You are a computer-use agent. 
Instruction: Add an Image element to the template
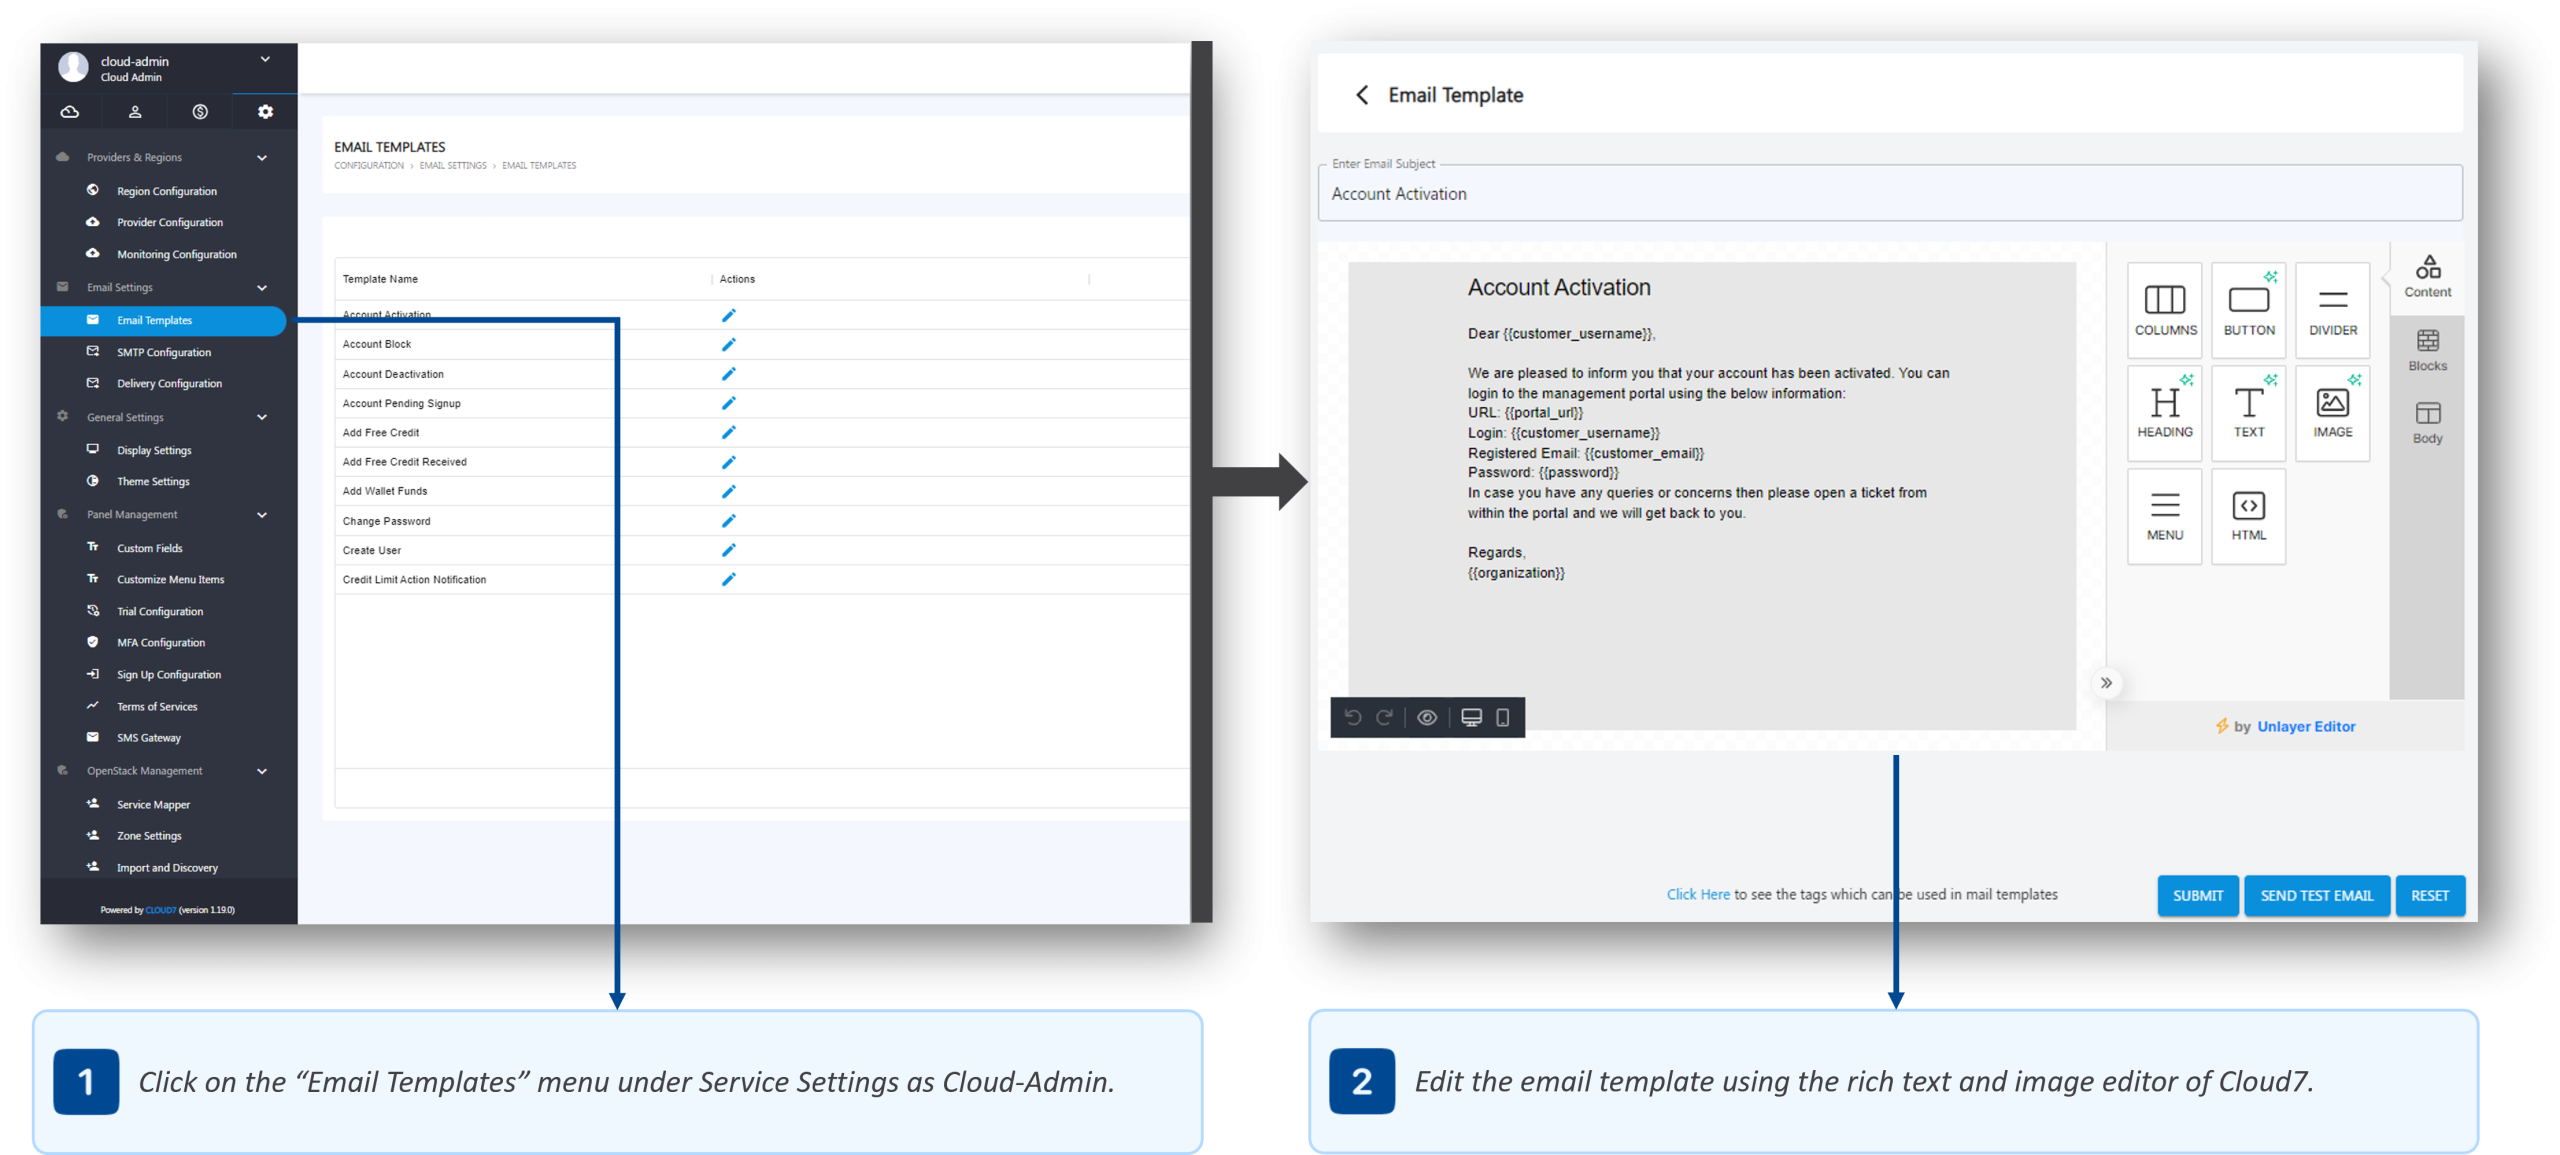(x=2332, y=413)
